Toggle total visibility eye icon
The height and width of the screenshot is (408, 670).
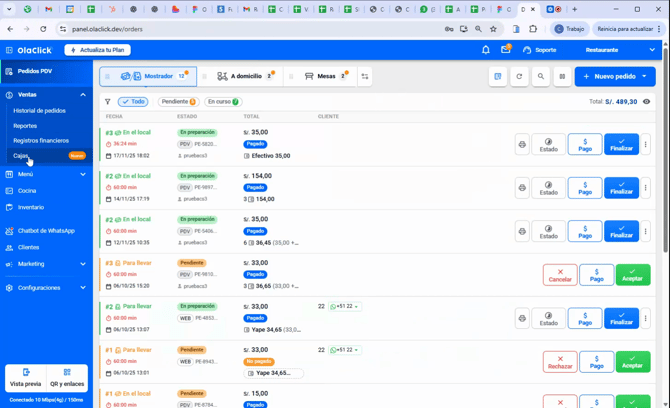[646, 102]
